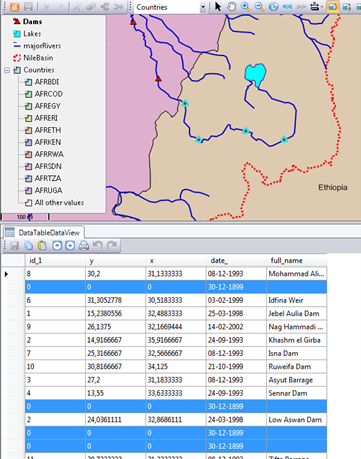The image size is (361, 459).
Task: Choose the zoom out magnifier tool
Action: (259, 6)
